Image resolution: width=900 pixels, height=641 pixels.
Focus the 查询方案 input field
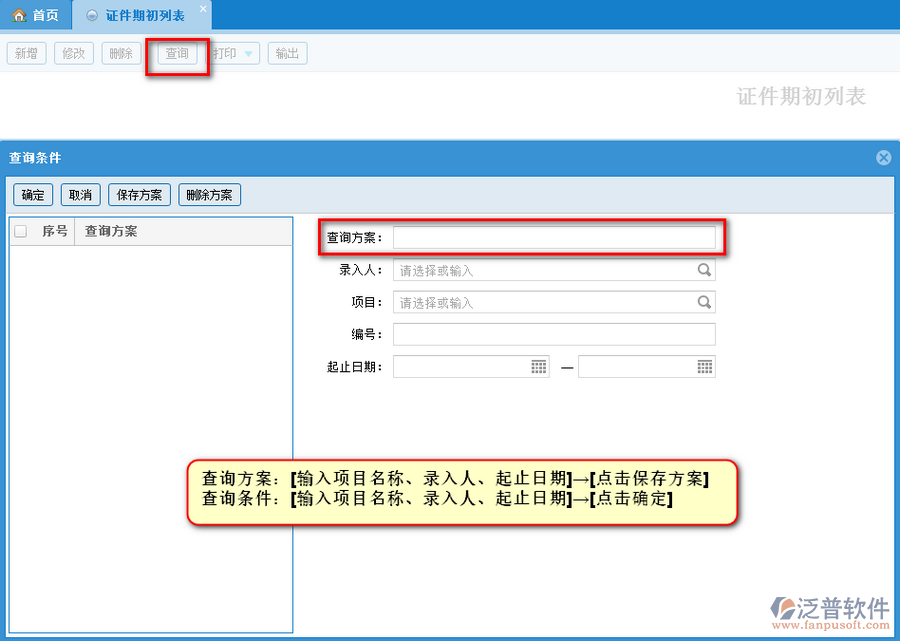(554, 237)
